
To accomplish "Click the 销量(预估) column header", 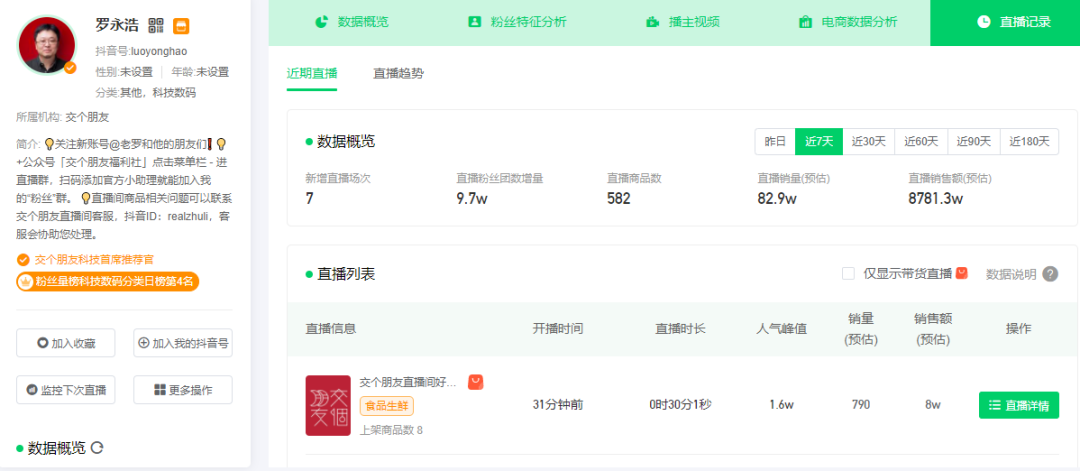I will (861, 328).
